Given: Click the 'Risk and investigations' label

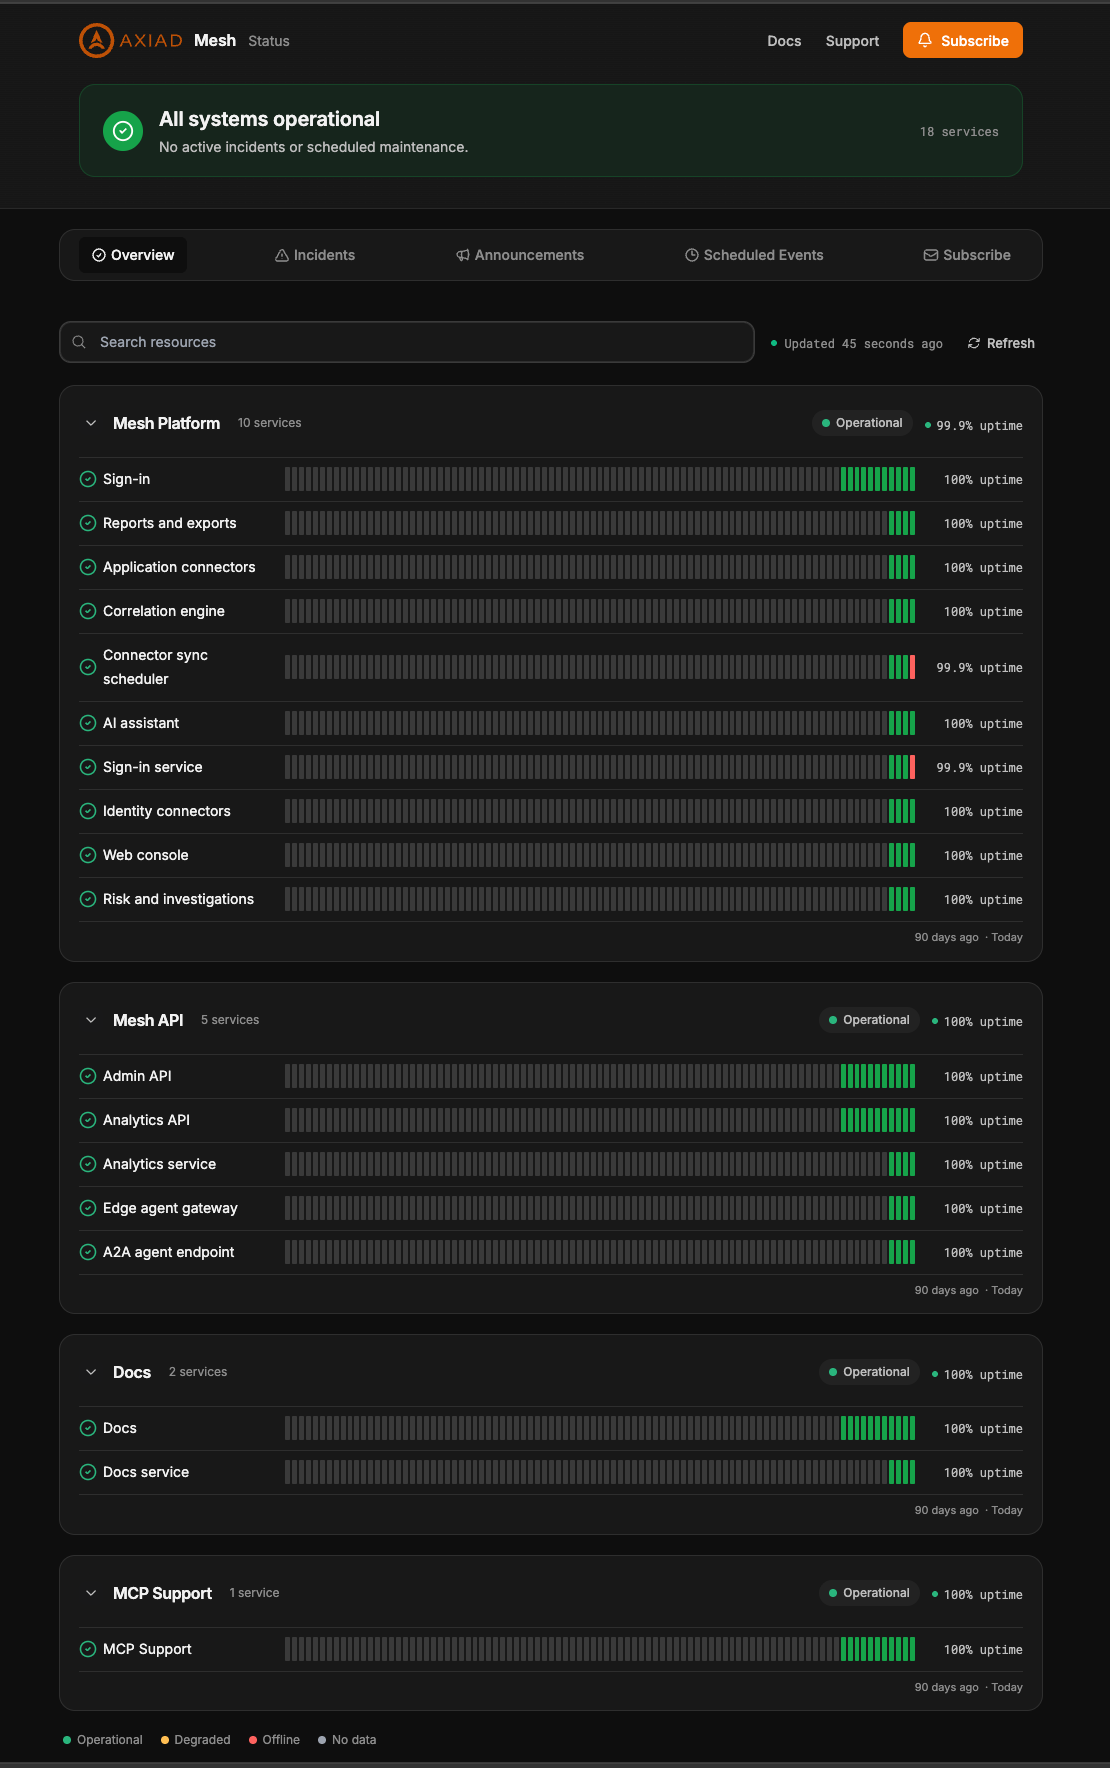Looking at the screenshot, I should pyautogui.click(x=178, y=899).
